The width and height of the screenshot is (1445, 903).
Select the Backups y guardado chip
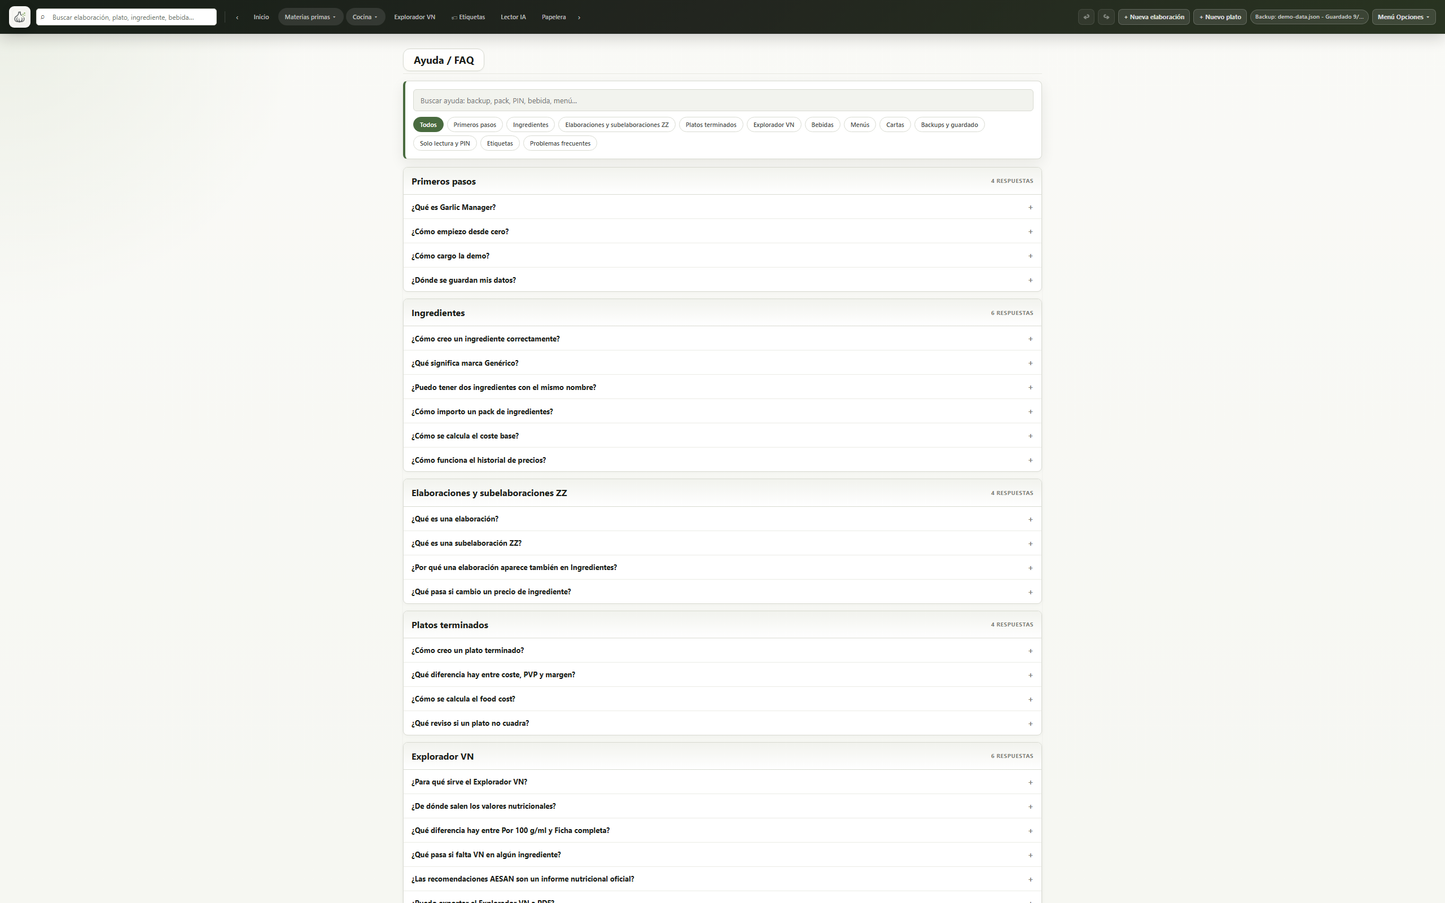point(949,125)
